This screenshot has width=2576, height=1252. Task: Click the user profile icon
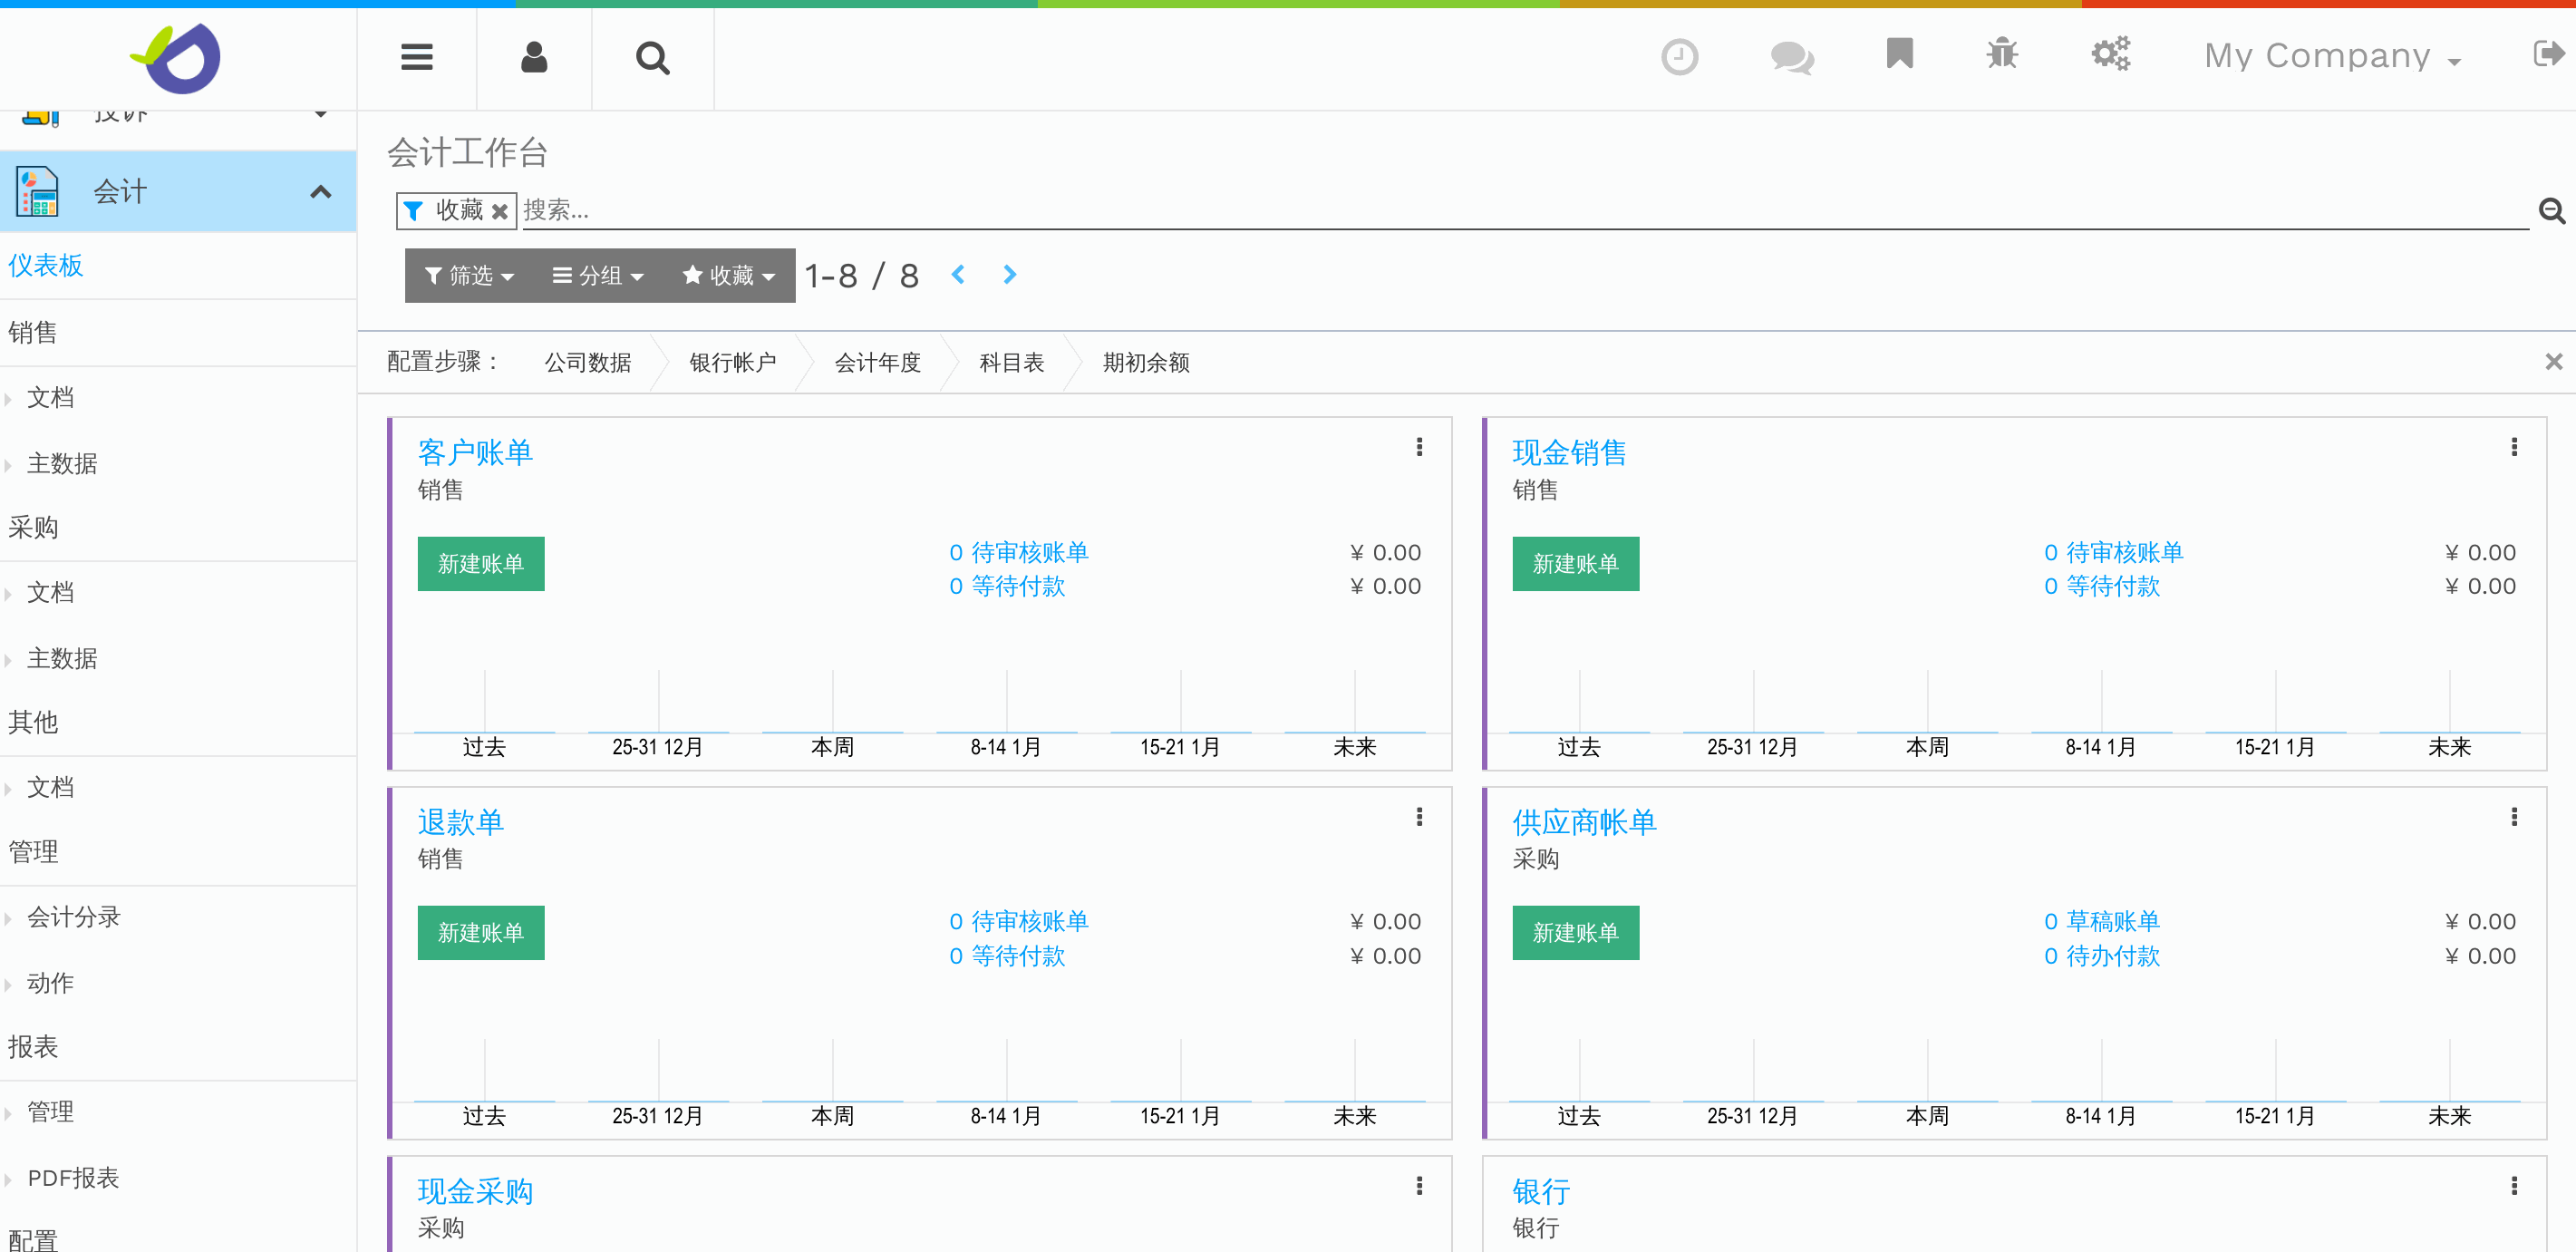click(534, 57)
